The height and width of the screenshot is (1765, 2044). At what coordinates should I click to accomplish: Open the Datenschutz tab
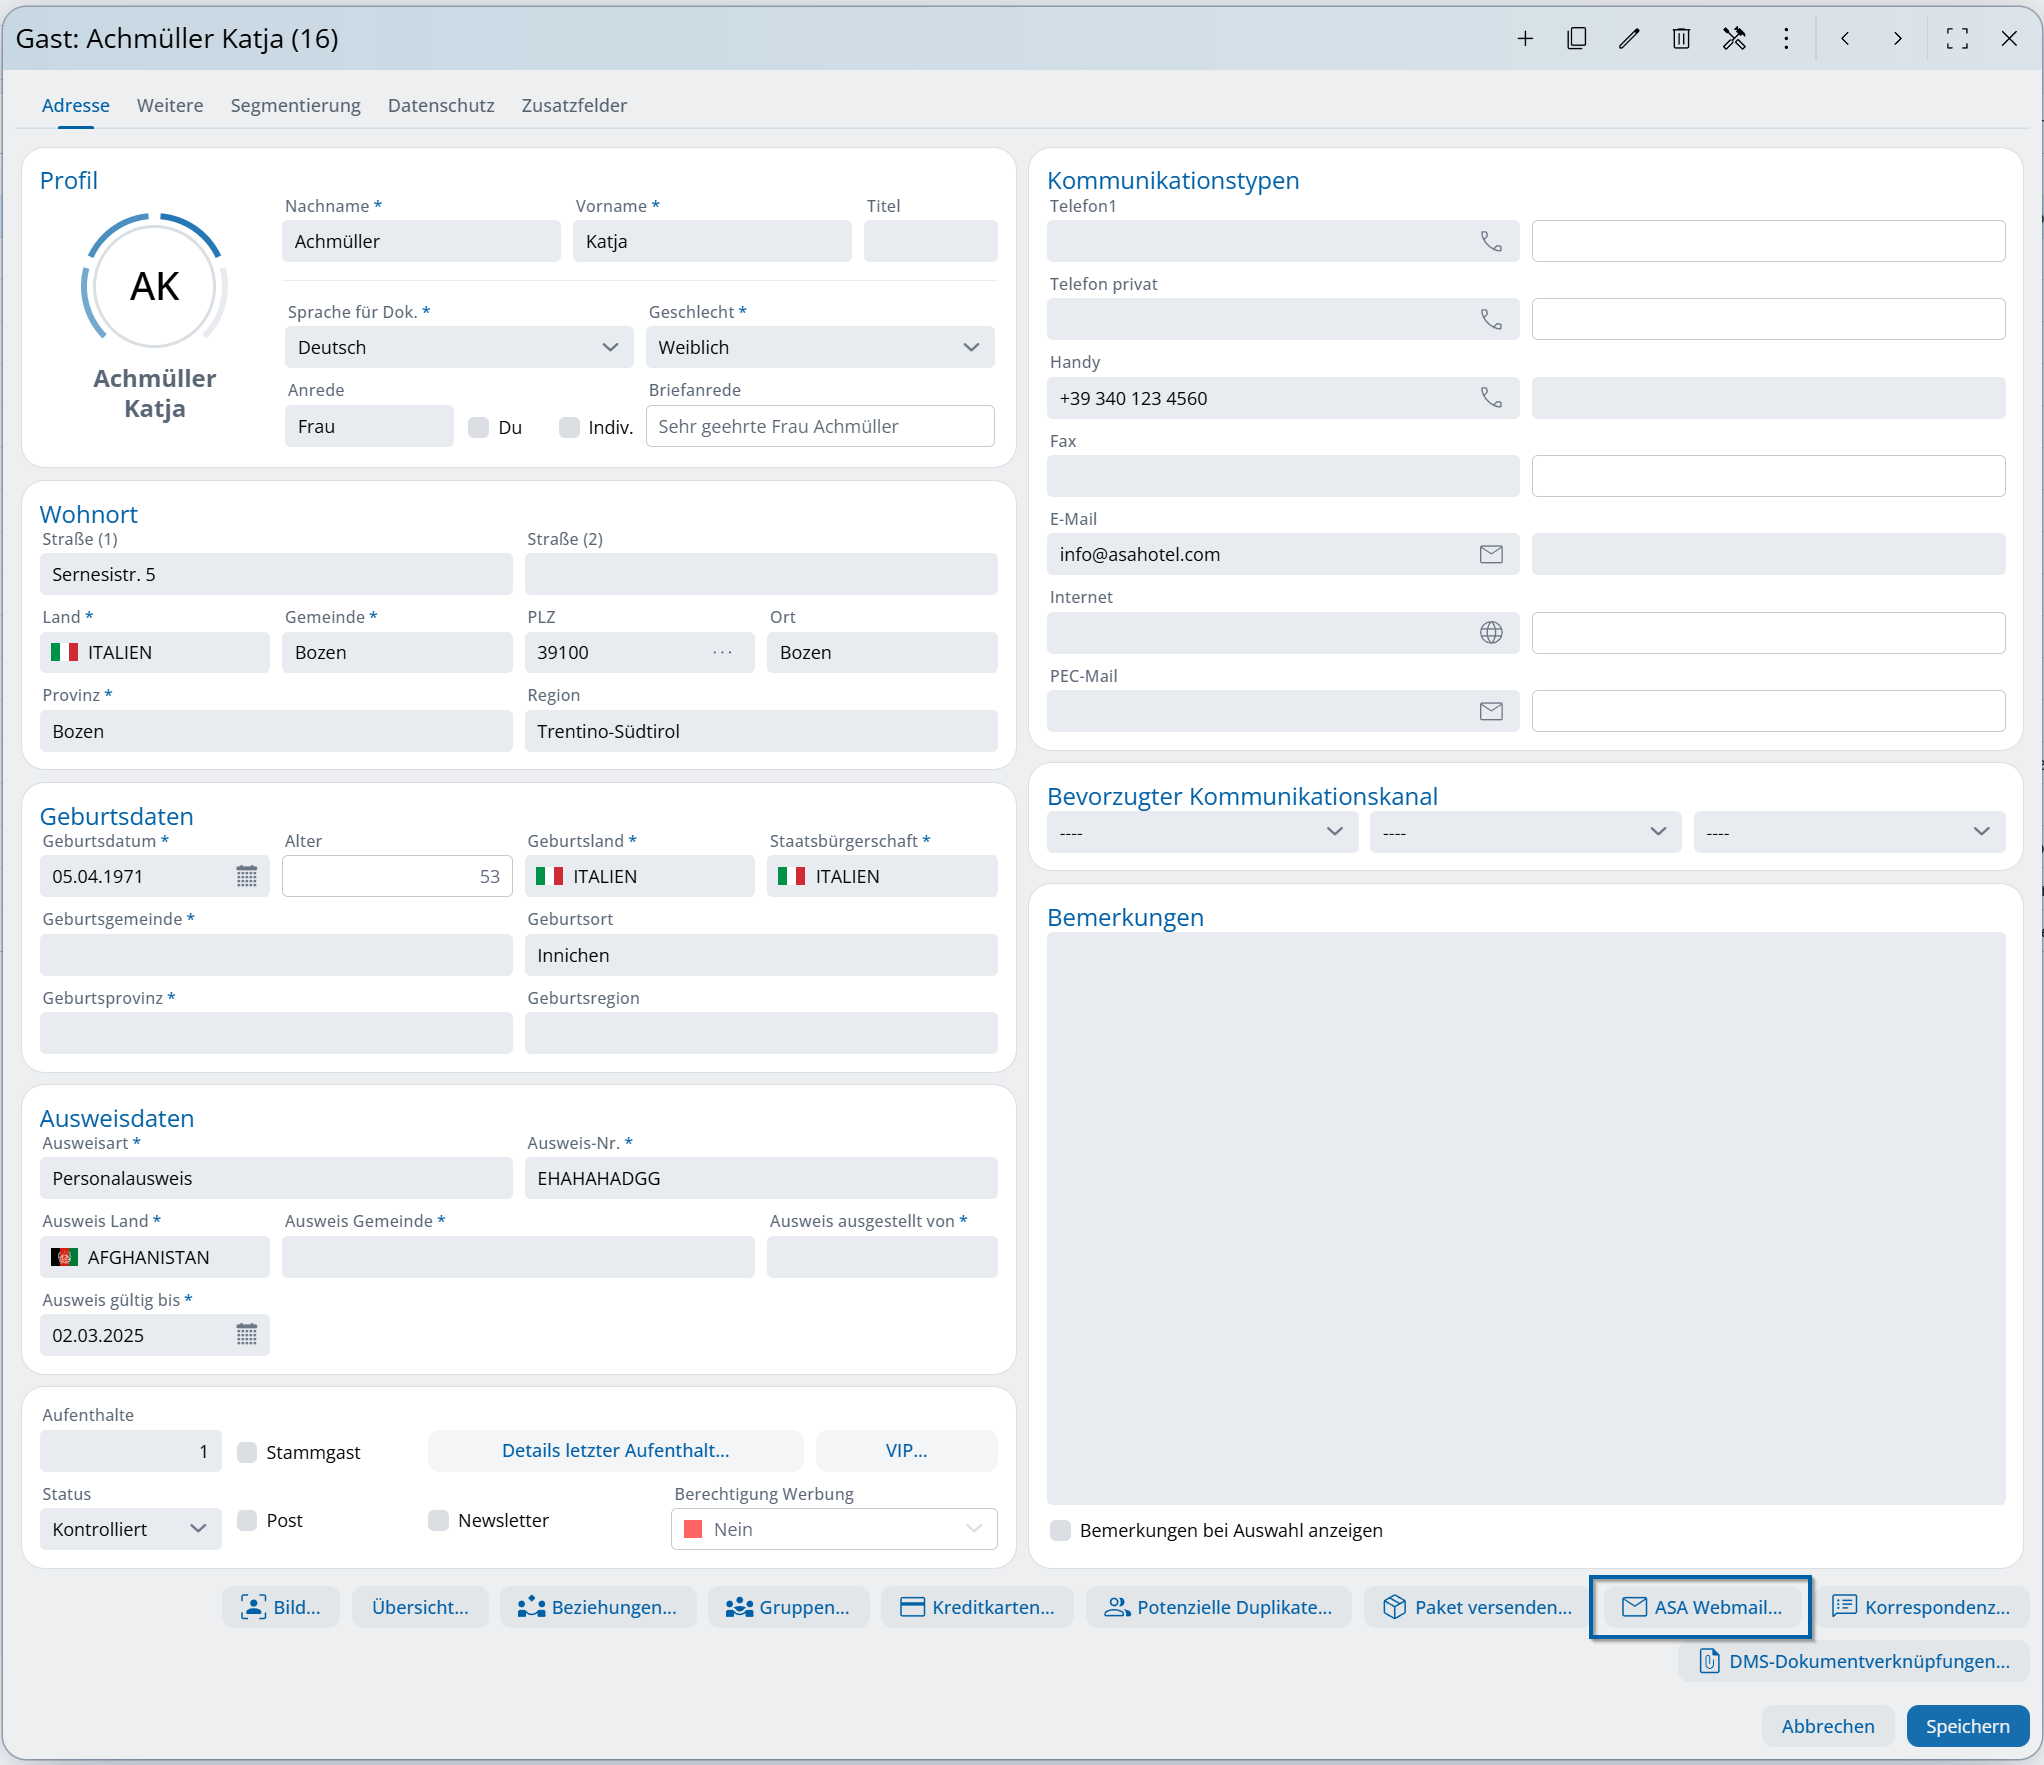pos(440,105)
